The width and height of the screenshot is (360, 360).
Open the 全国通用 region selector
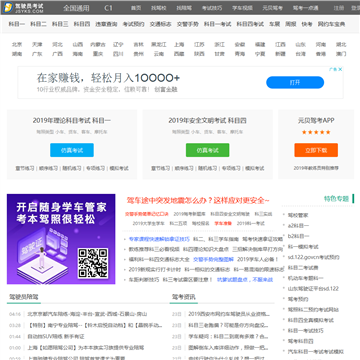coord(76,8)
